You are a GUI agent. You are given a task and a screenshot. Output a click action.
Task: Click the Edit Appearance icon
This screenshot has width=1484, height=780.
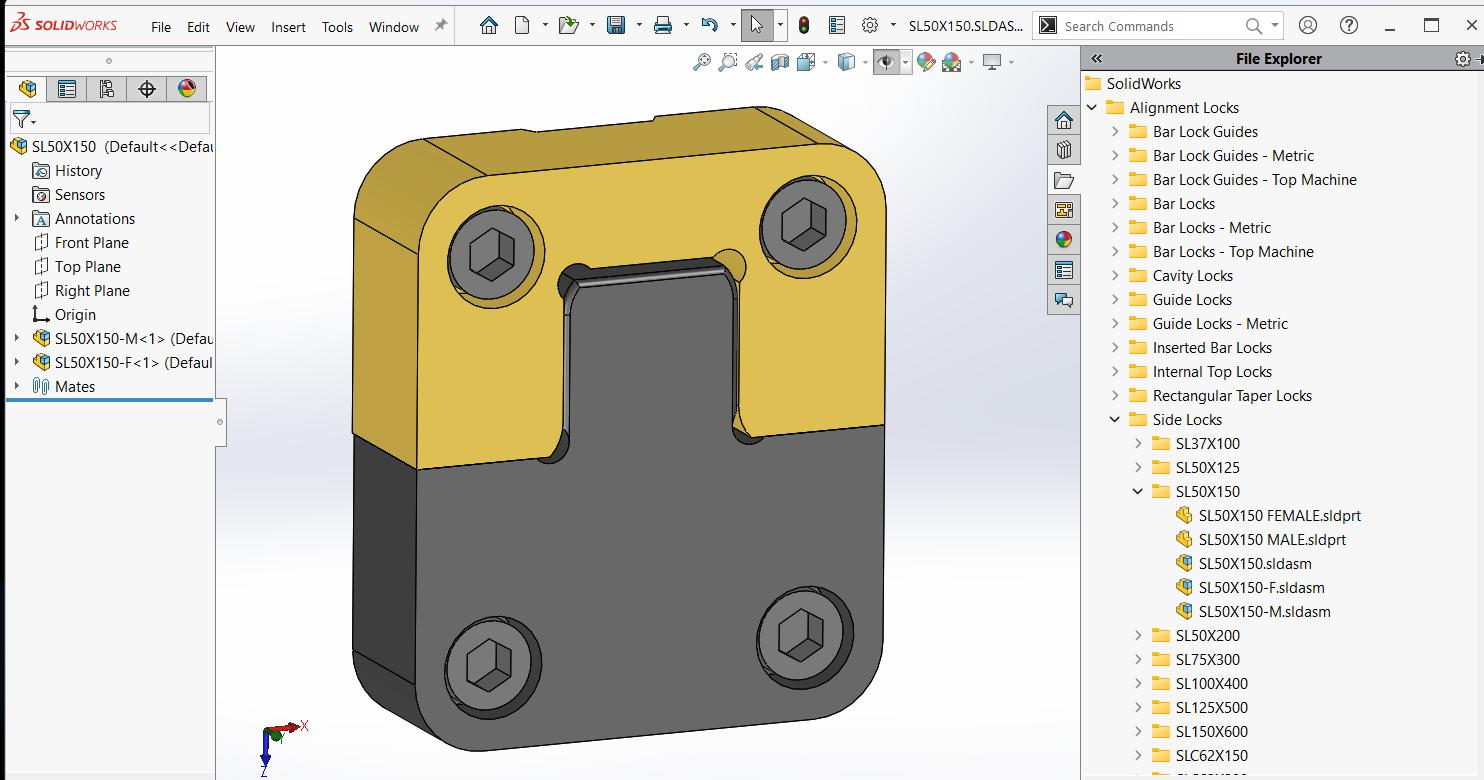(x=926, y=62)
